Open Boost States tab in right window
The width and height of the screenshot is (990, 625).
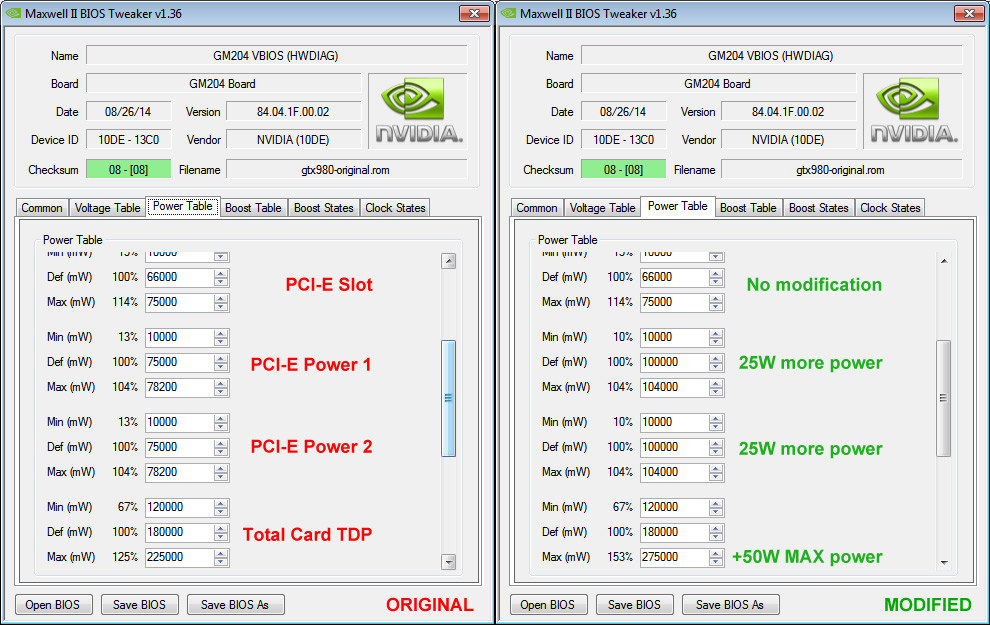click(819, 208)
